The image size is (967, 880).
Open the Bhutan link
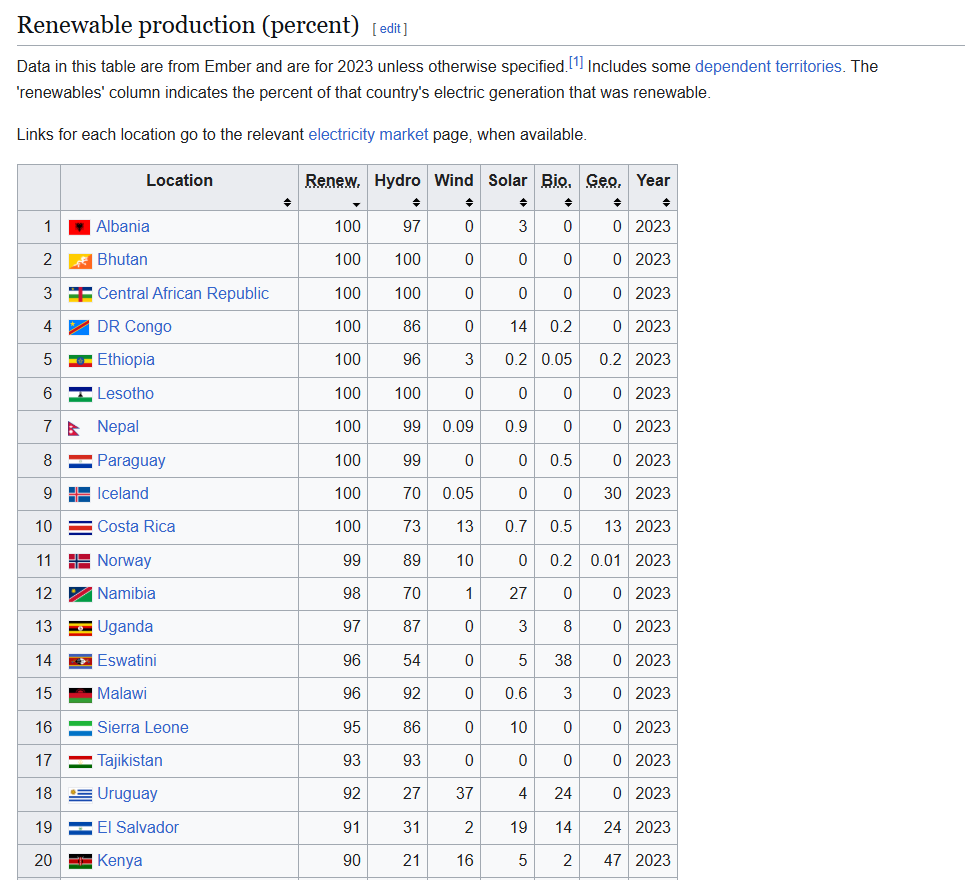tap(122, 260)
